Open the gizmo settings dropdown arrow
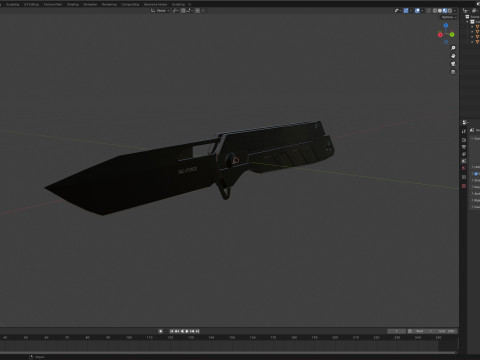480x360 pixels. (411, 11)
